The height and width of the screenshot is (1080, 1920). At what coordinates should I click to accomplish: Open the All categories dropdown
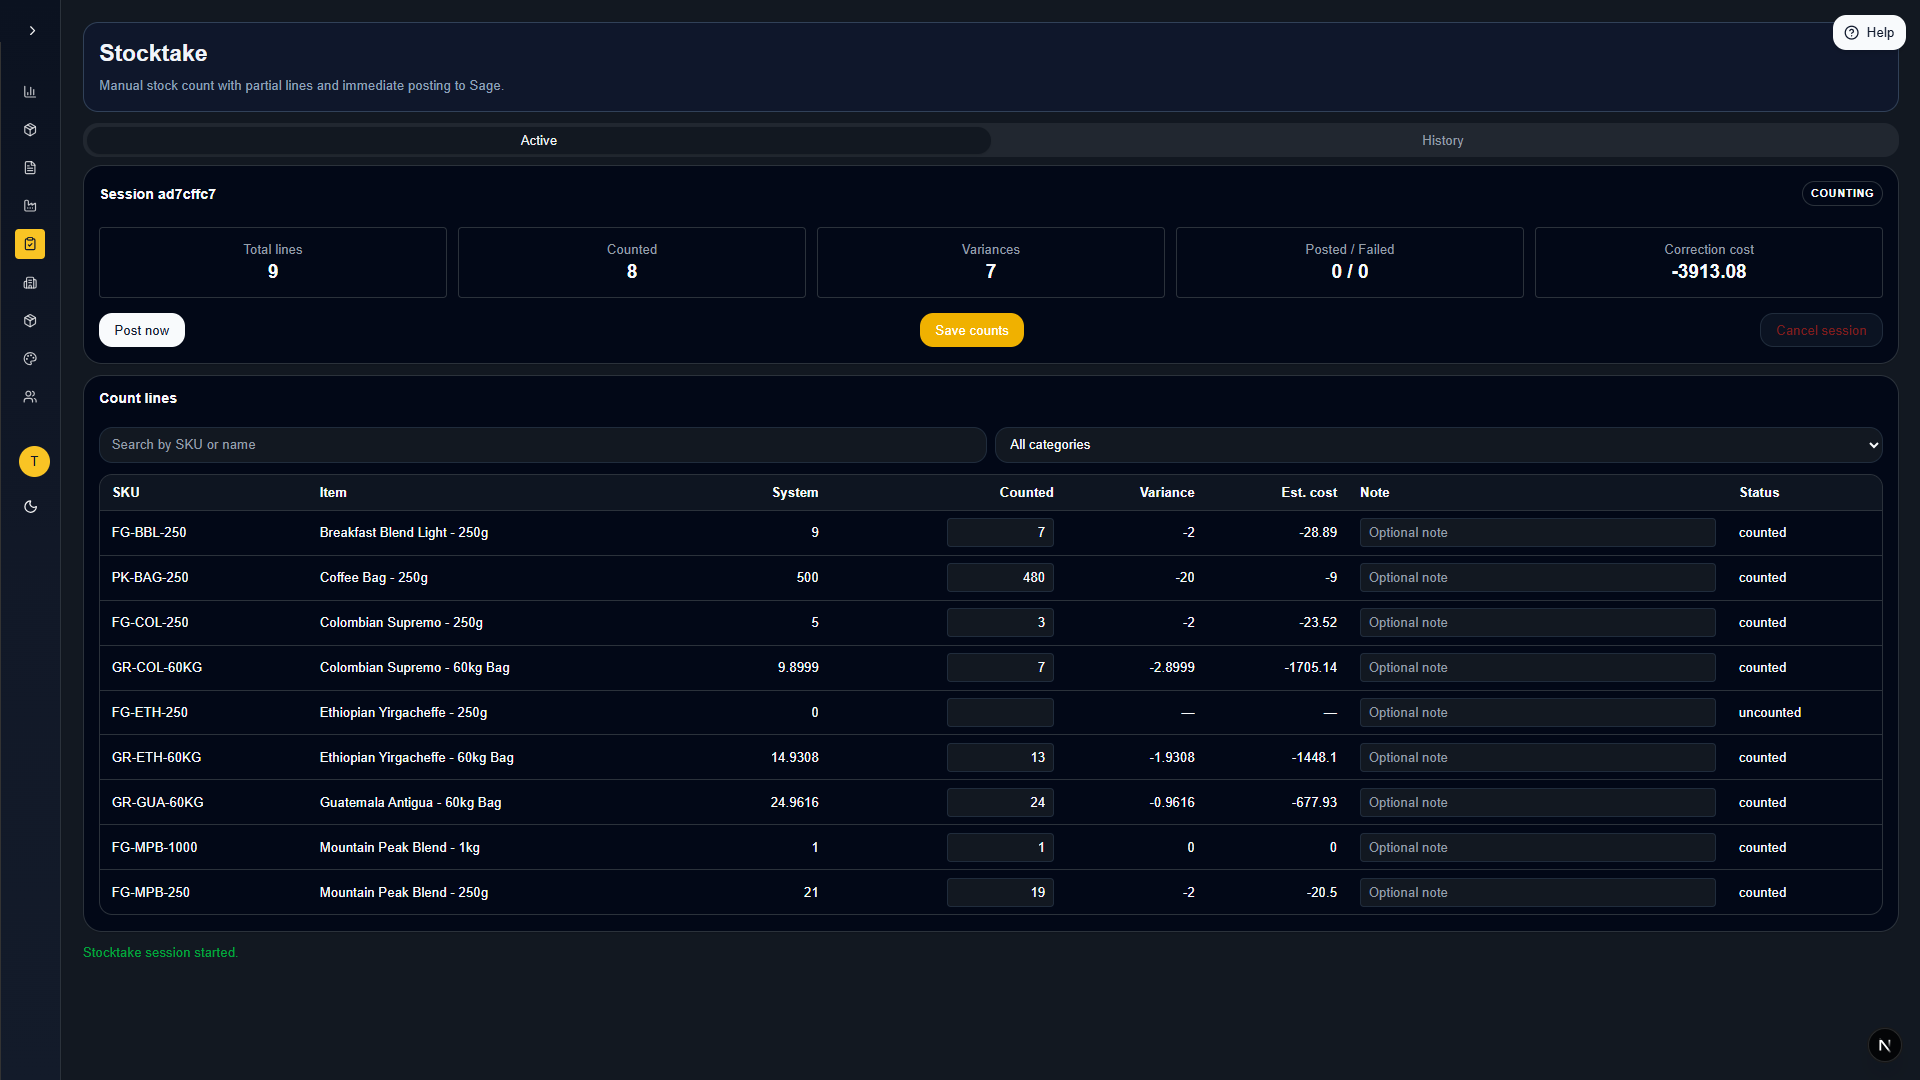(1438, 445)
